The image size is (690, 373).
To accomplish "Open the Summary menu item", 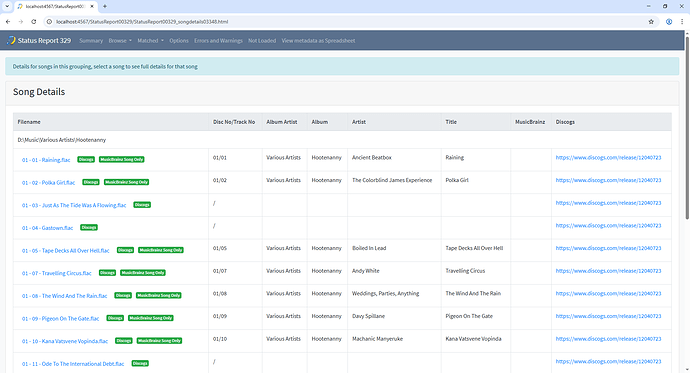I will tap(91, 40).
